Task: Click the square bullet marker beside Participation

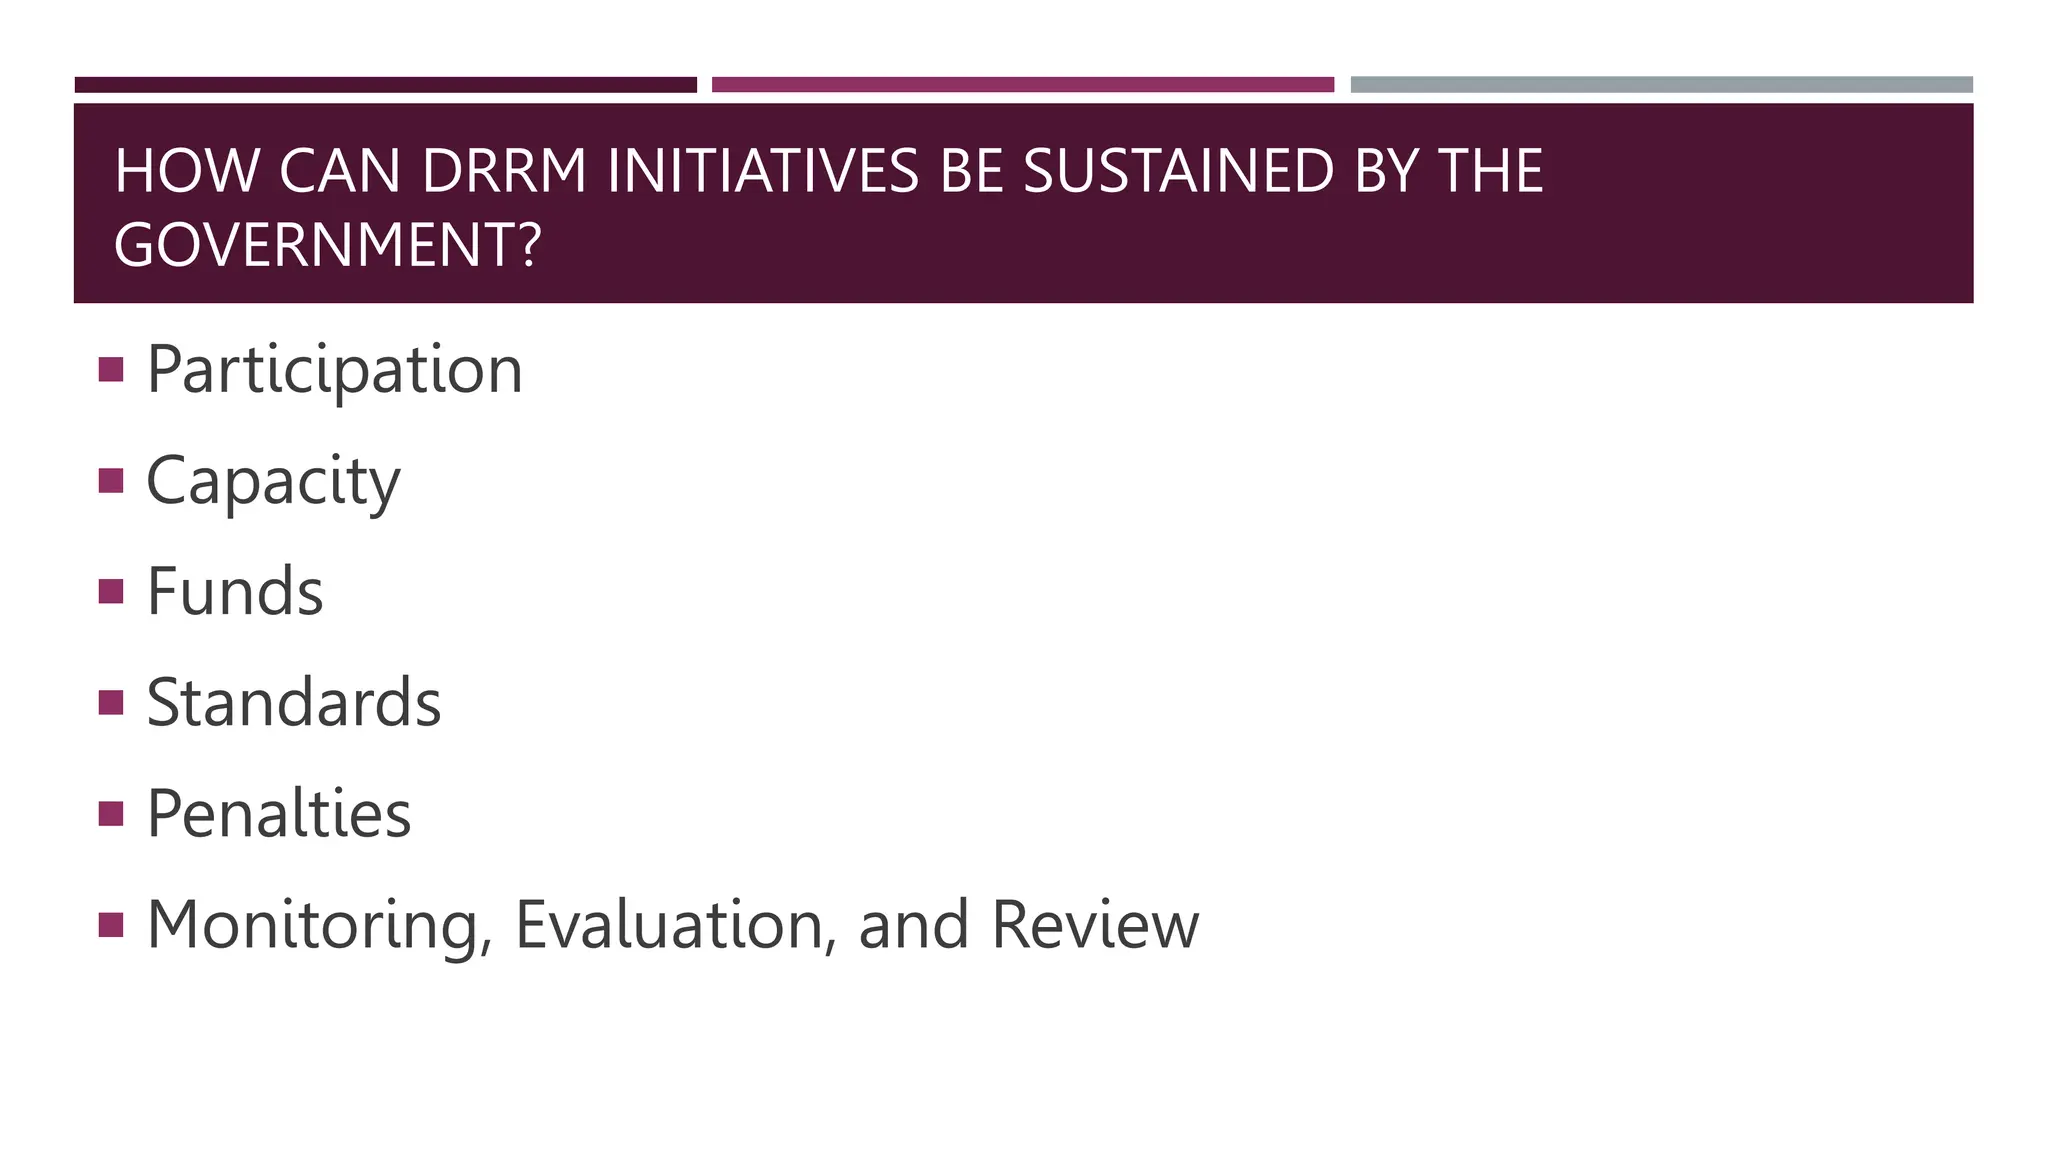Action: 111,370
